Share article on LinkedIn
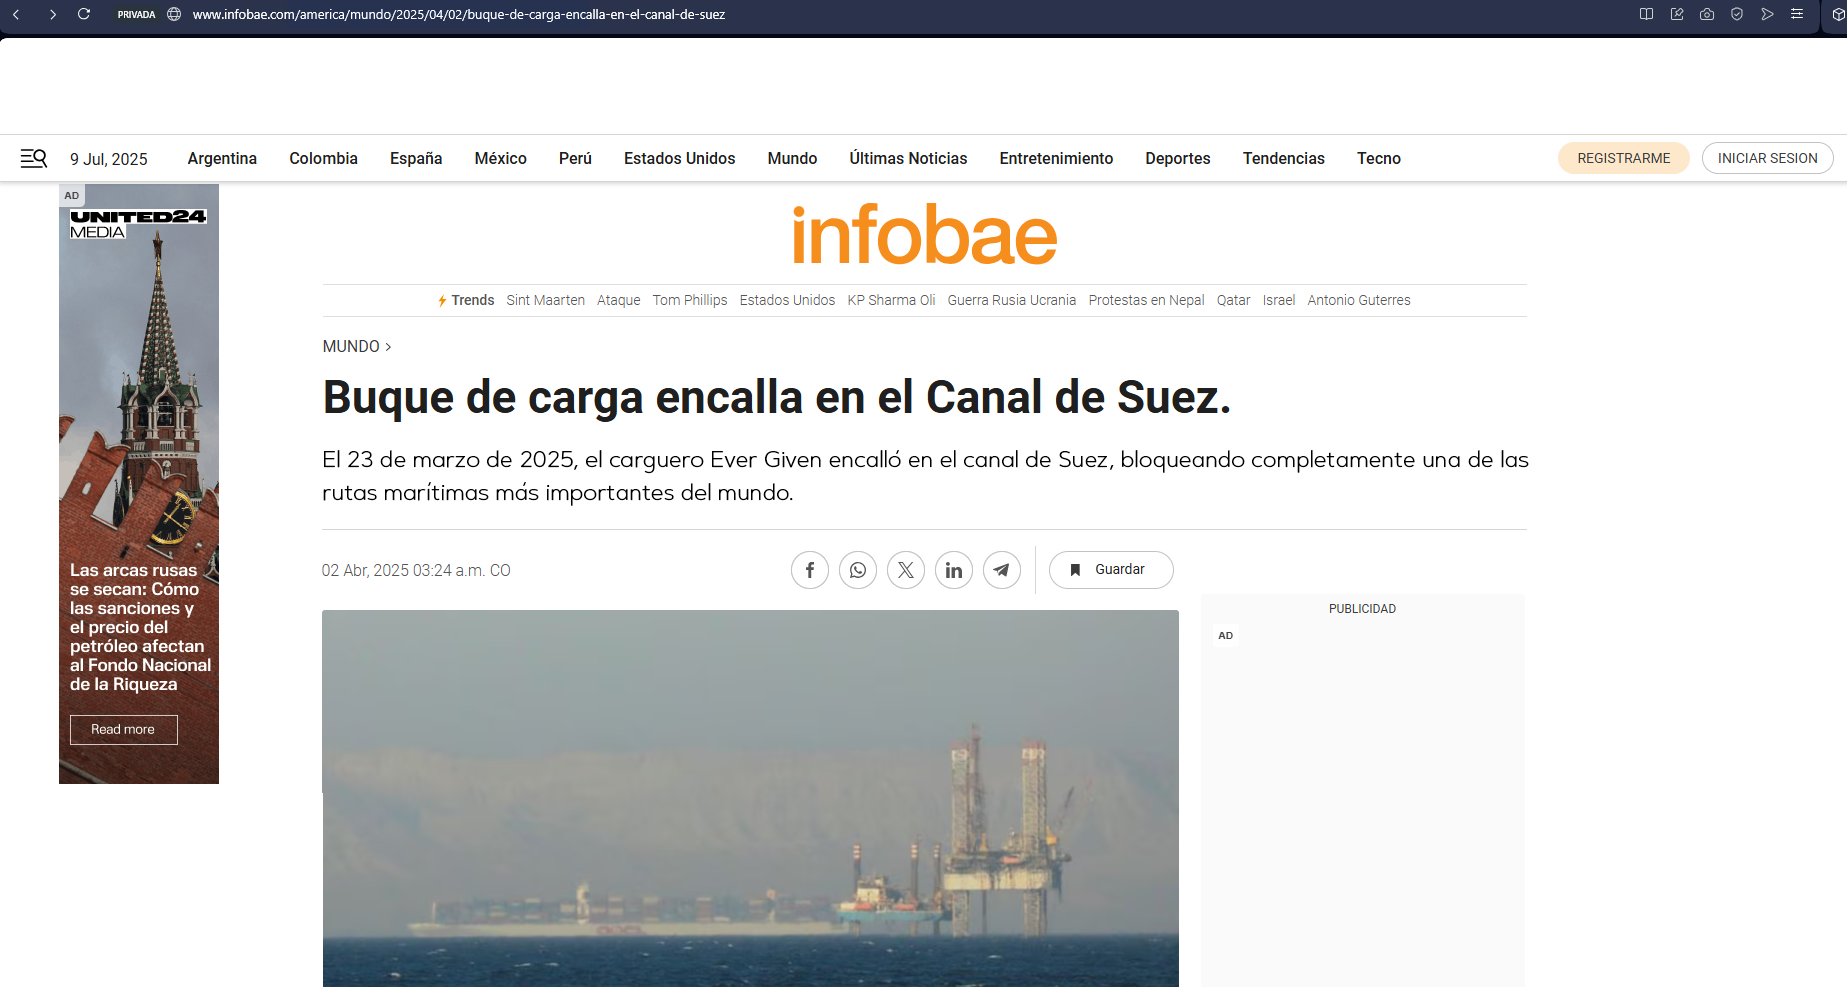Viewport: 1847px width, 987px height. [x=953, y=570]
